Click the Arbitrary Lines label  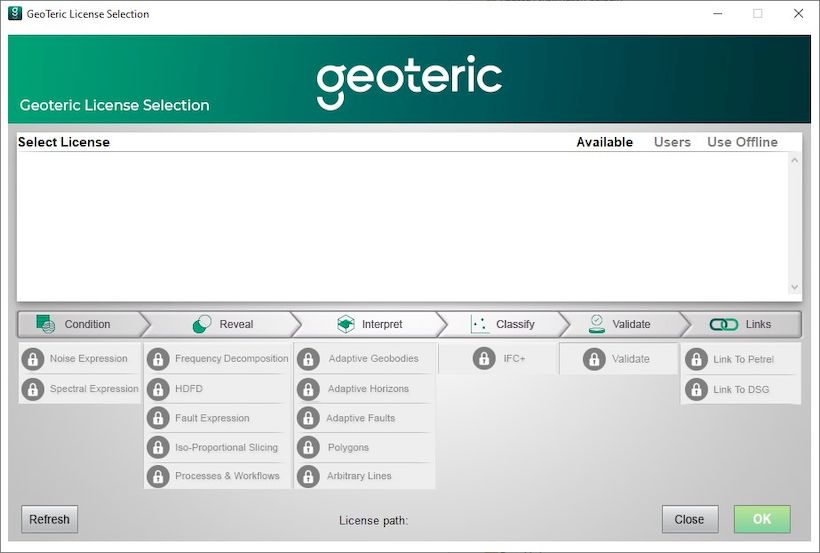[x=359, y=476]
